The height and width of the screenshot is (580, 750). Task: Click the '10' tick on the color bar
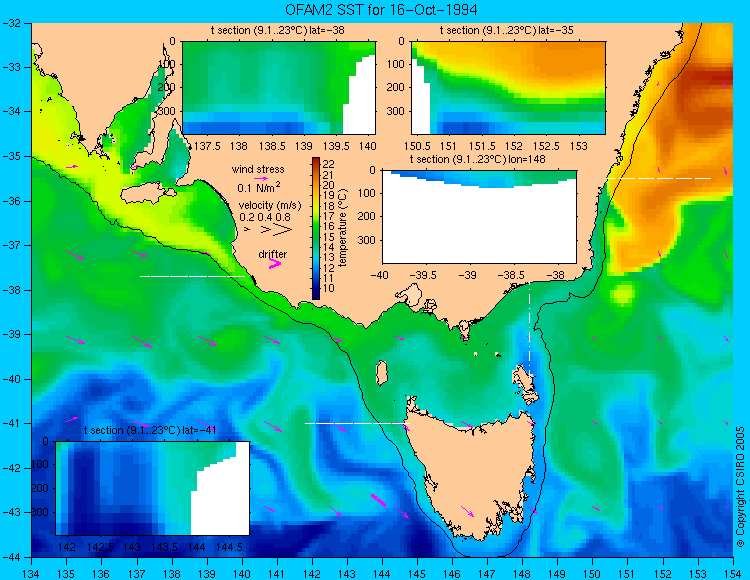(329, 288)
